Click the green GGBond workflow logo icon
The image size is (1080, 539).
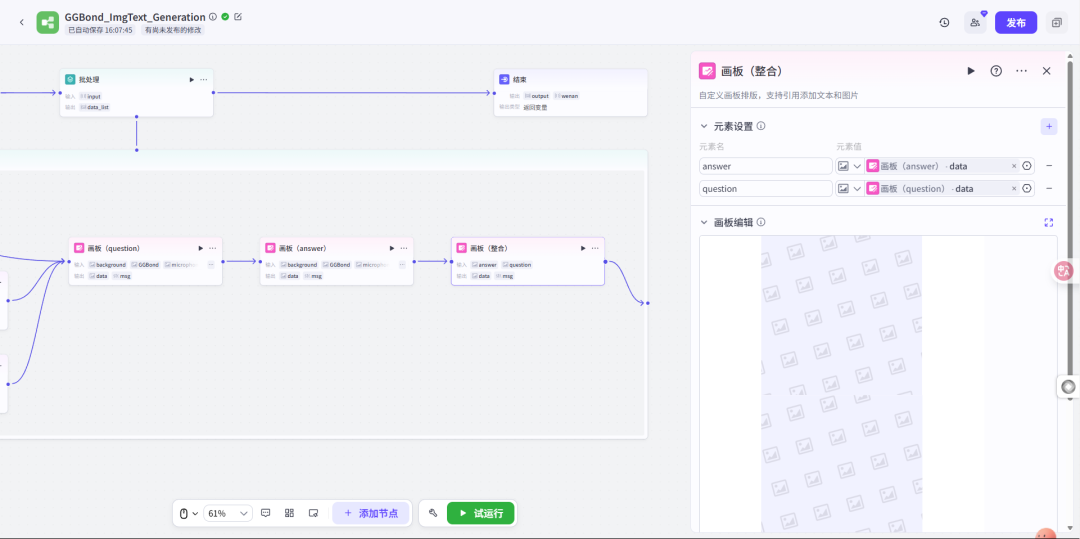(x=48, y=23)
